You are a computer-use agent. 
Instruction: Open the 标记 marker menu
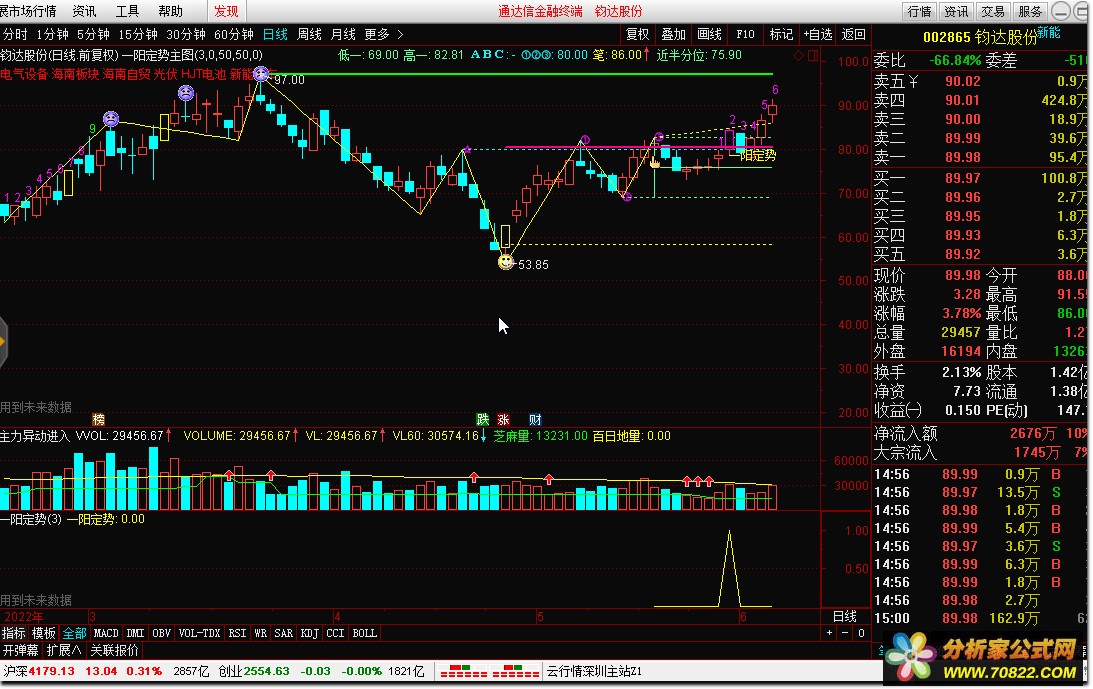click(781, 34)
